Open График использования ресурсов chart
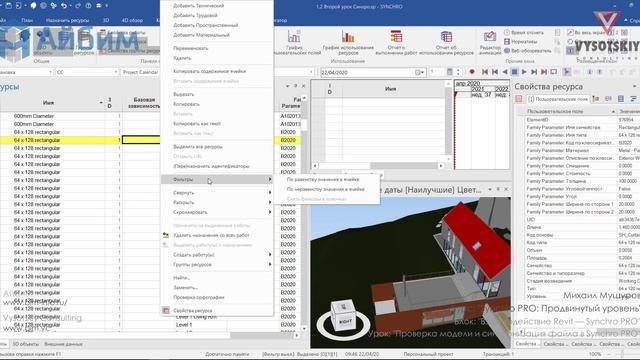The width and height of the screenshot is (640, 360). (348, 43)
